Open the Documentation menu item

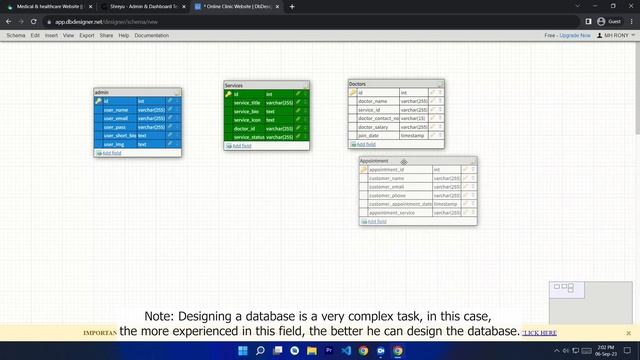151,36
